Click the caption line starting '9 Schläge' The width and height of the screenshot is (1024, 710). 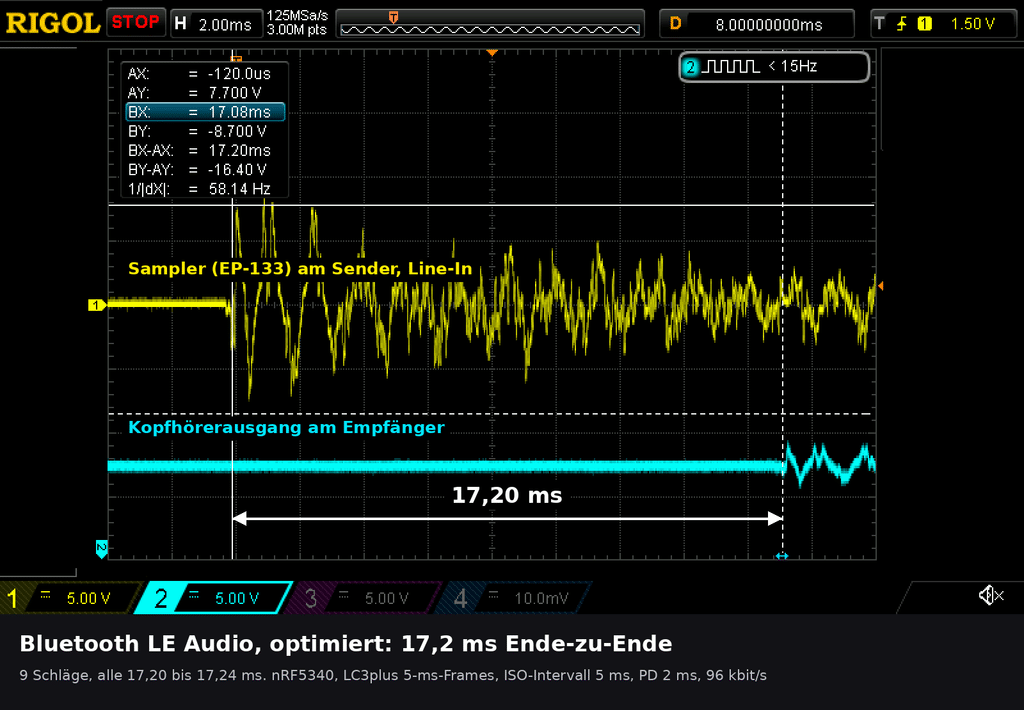393,675
